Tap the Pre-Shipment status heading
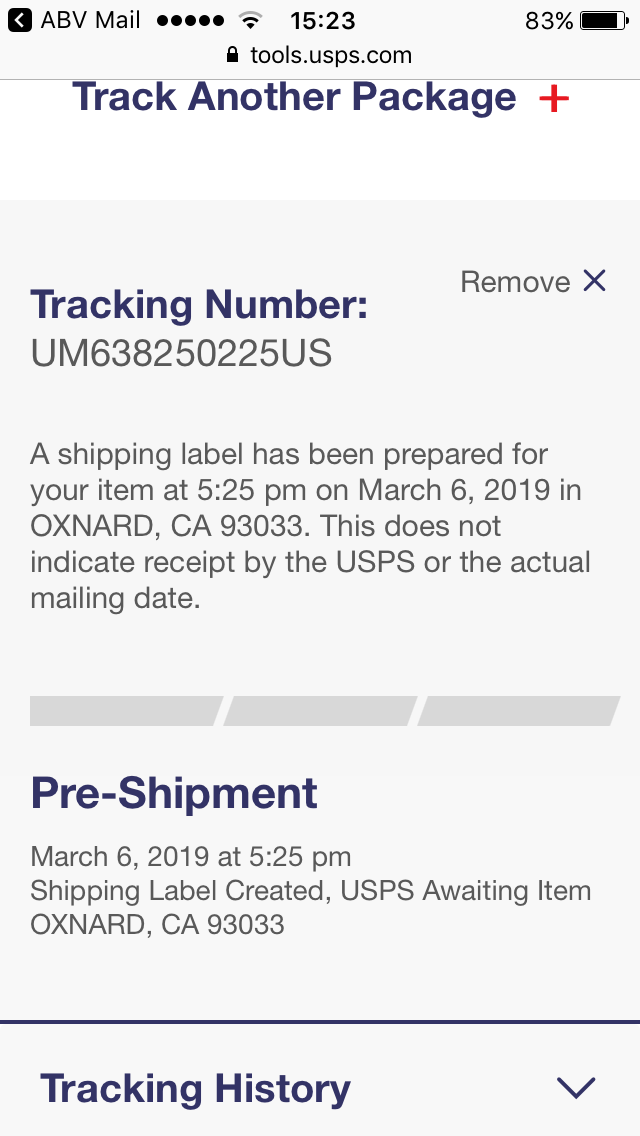640x1136 pixels. coord(174,793)
